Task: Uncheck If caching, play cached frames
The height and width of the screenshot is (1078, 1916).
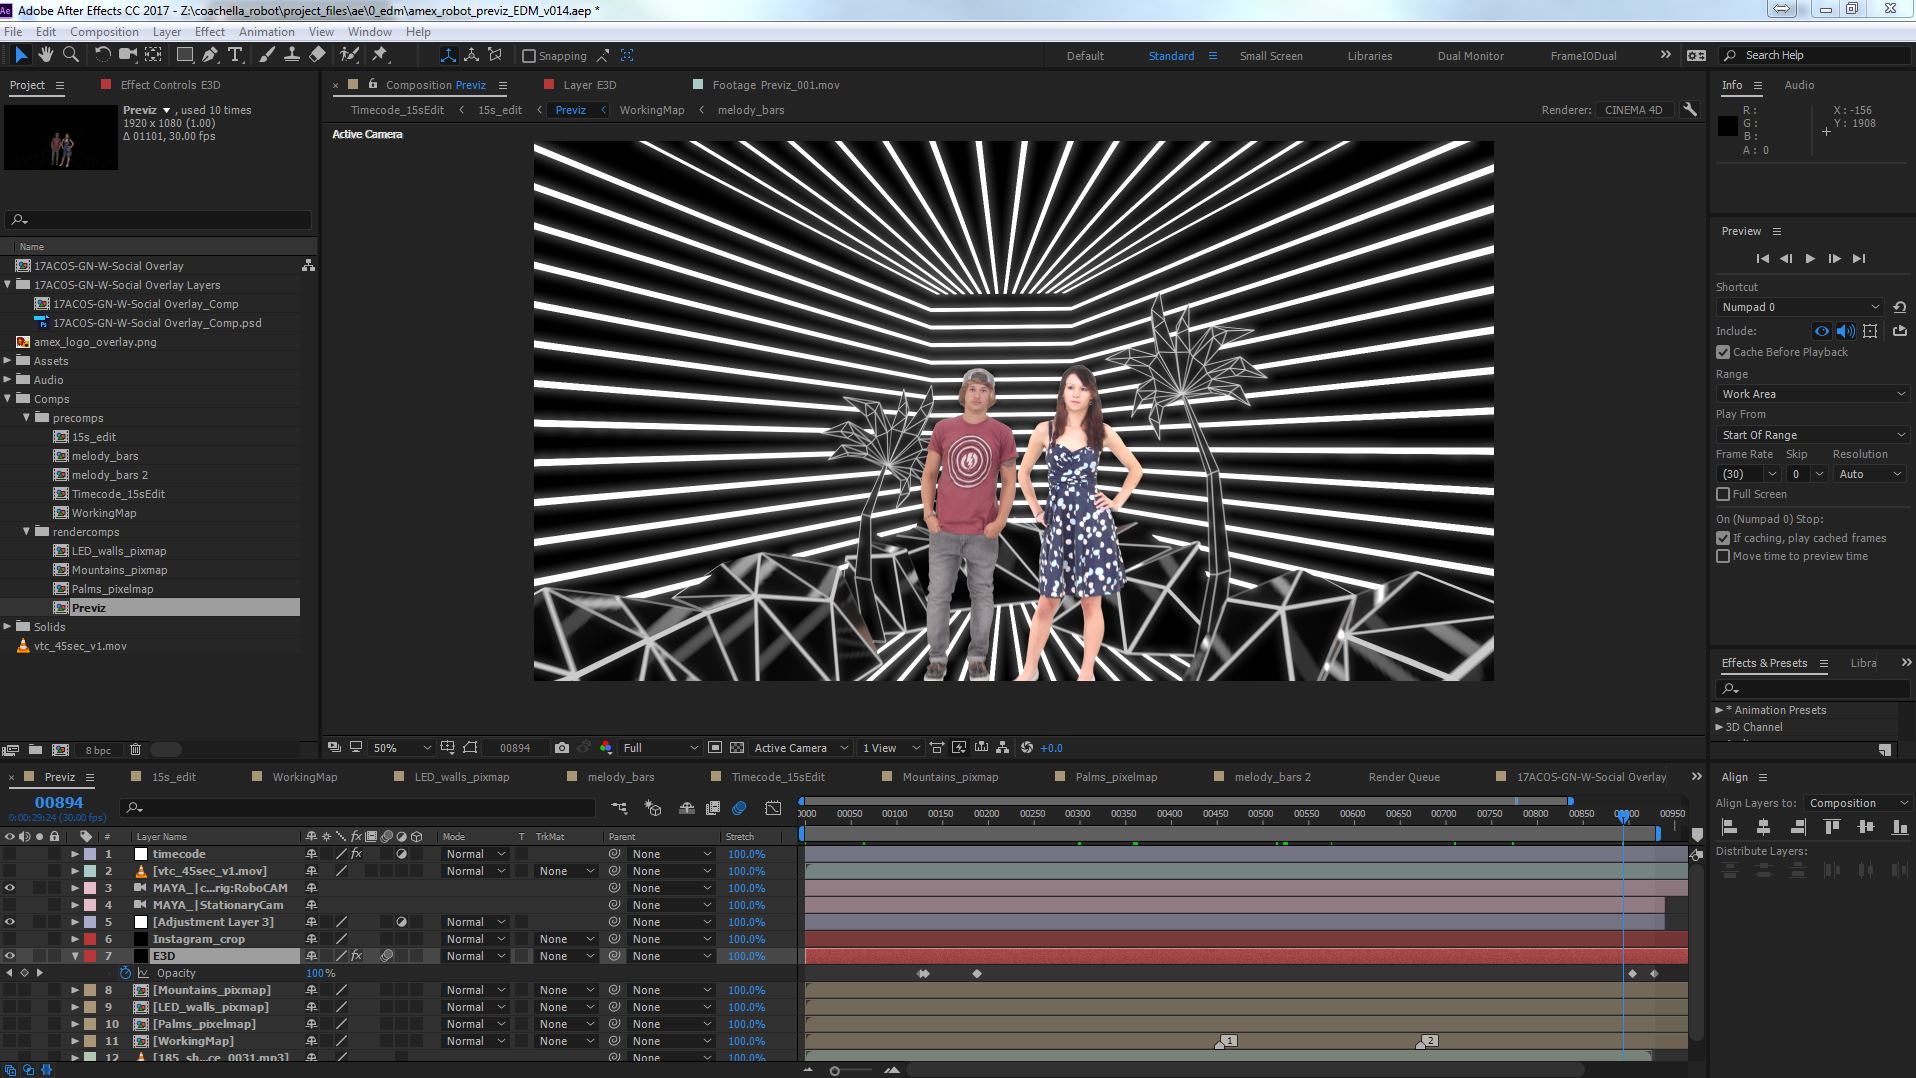Action: (x=1723, y=538)
